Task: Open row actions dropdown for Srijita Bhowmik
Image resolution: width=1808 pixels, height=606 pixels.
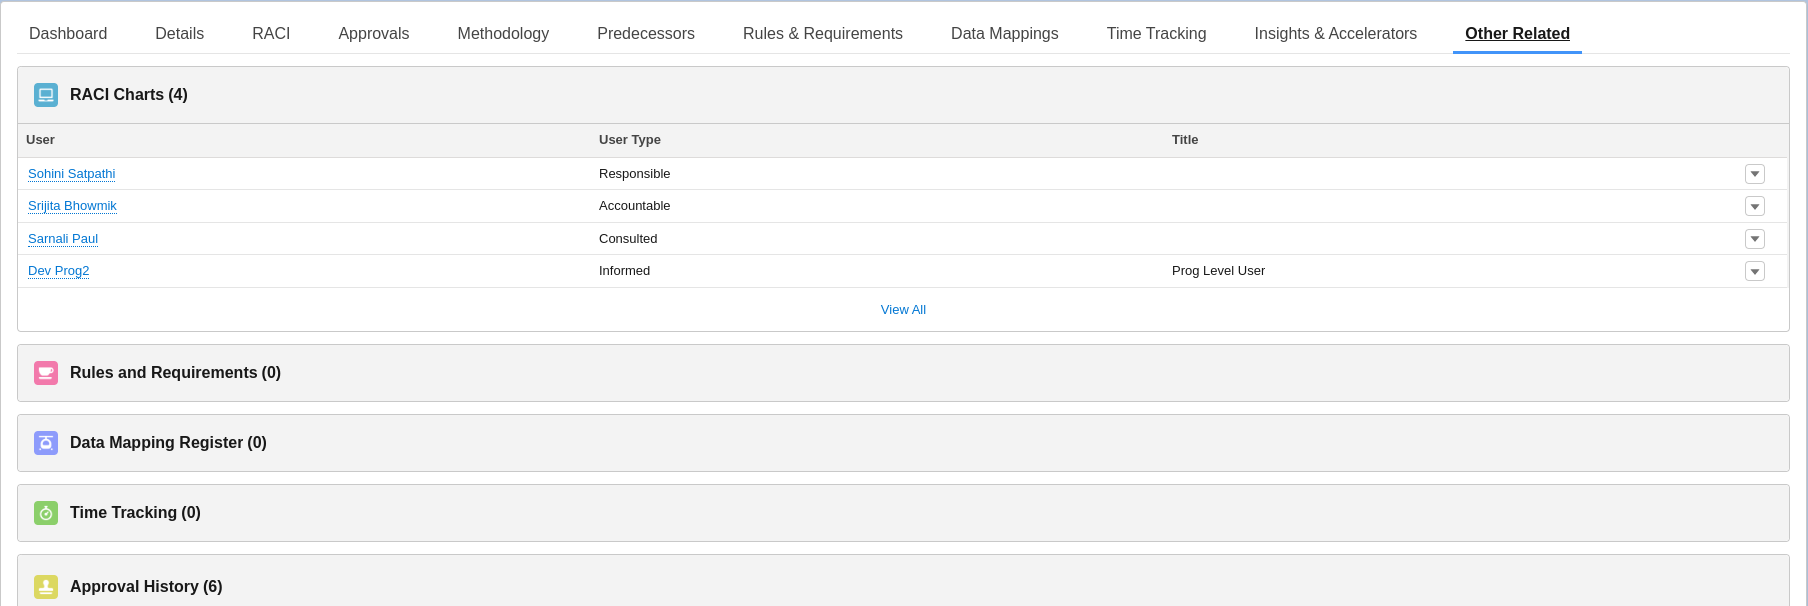Action: [1755, 206]
